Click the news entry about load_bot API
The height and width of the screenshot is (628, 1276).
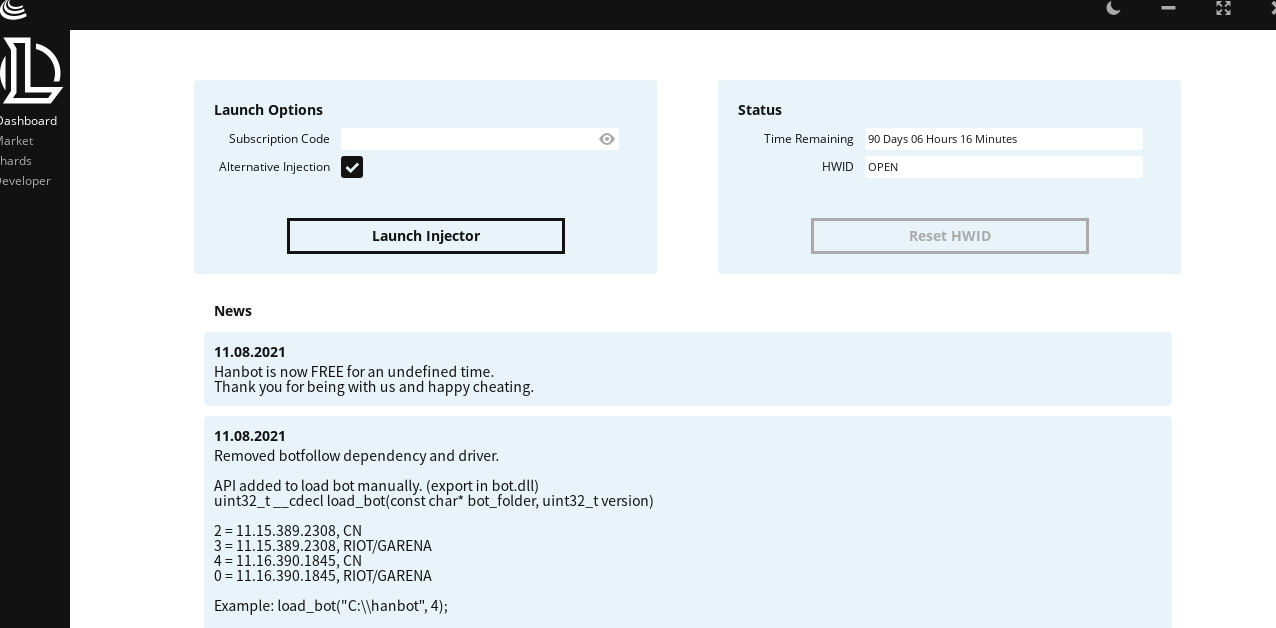(688, 522)
